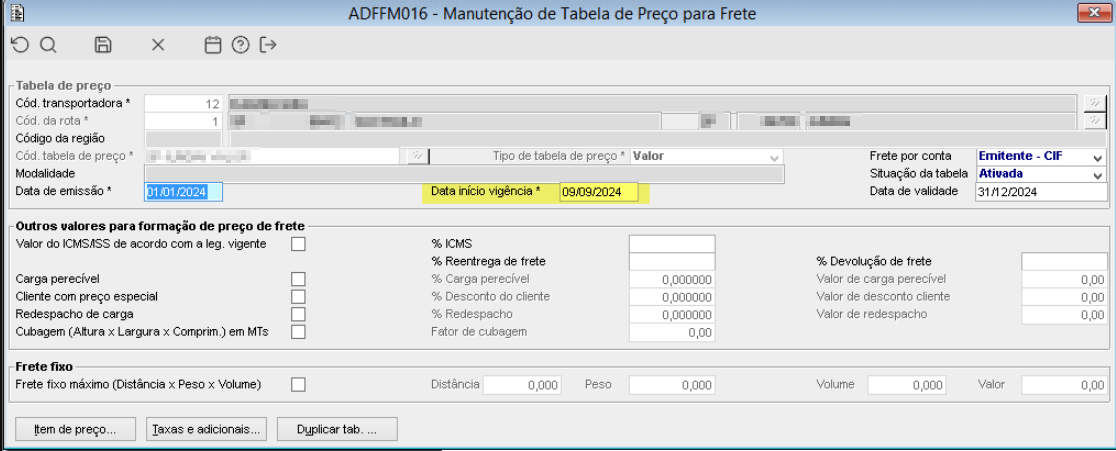Toggle Frete fixo máximo checkbox
Screen dimensions: 1116x451
point(298,384)
